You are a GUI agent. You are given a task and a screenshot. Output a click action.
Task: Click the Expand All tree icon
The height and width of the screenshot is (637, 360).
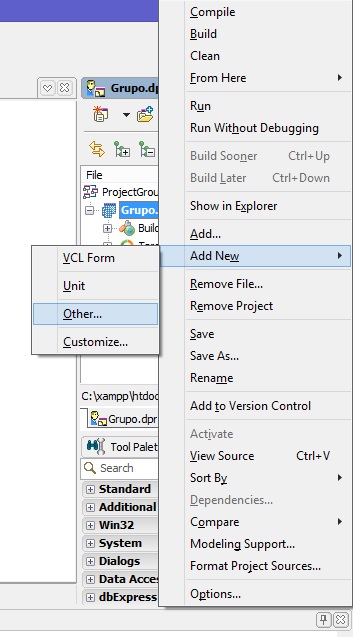(121, 150)
